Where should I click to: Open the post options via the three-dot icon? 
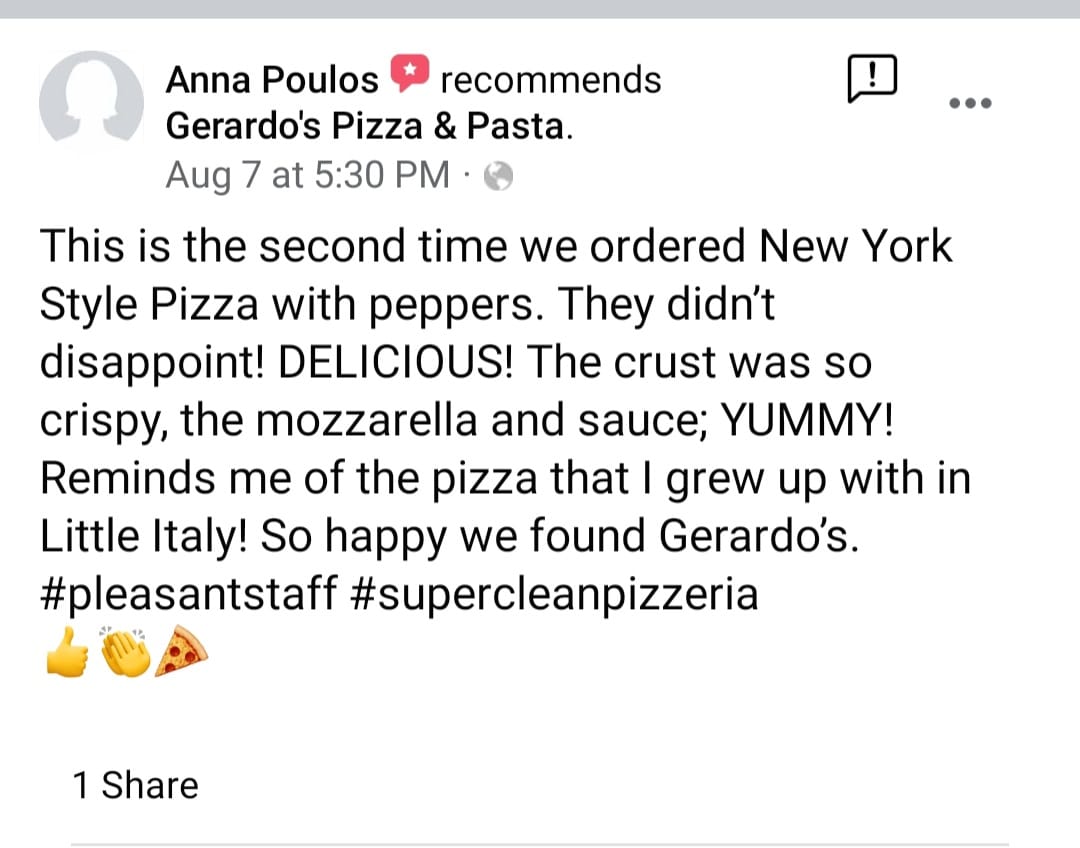968,100
